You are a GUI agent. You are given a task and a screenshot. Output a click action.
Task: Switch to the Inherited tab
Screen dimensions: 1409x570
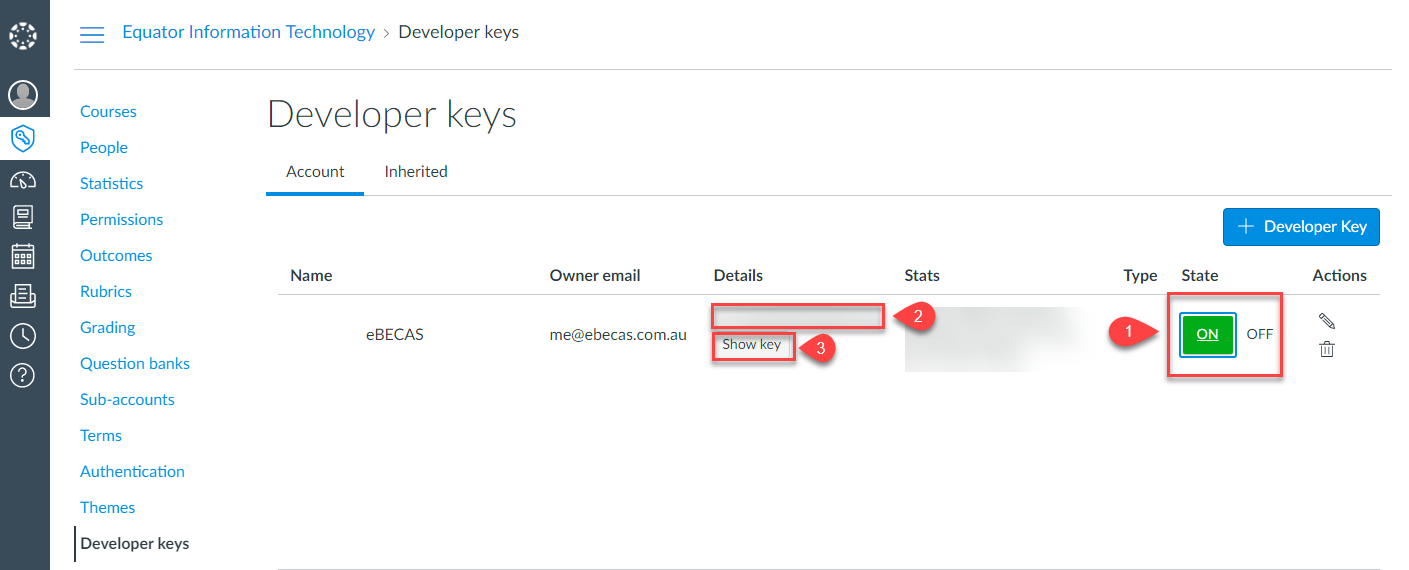click(416, 172)
